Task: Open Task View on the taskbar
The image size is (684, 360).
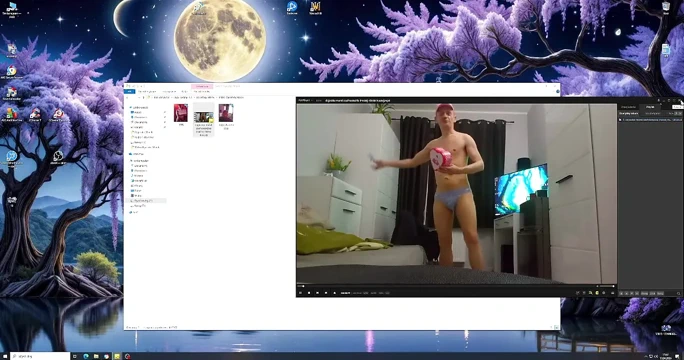Action: coord(75,356)
